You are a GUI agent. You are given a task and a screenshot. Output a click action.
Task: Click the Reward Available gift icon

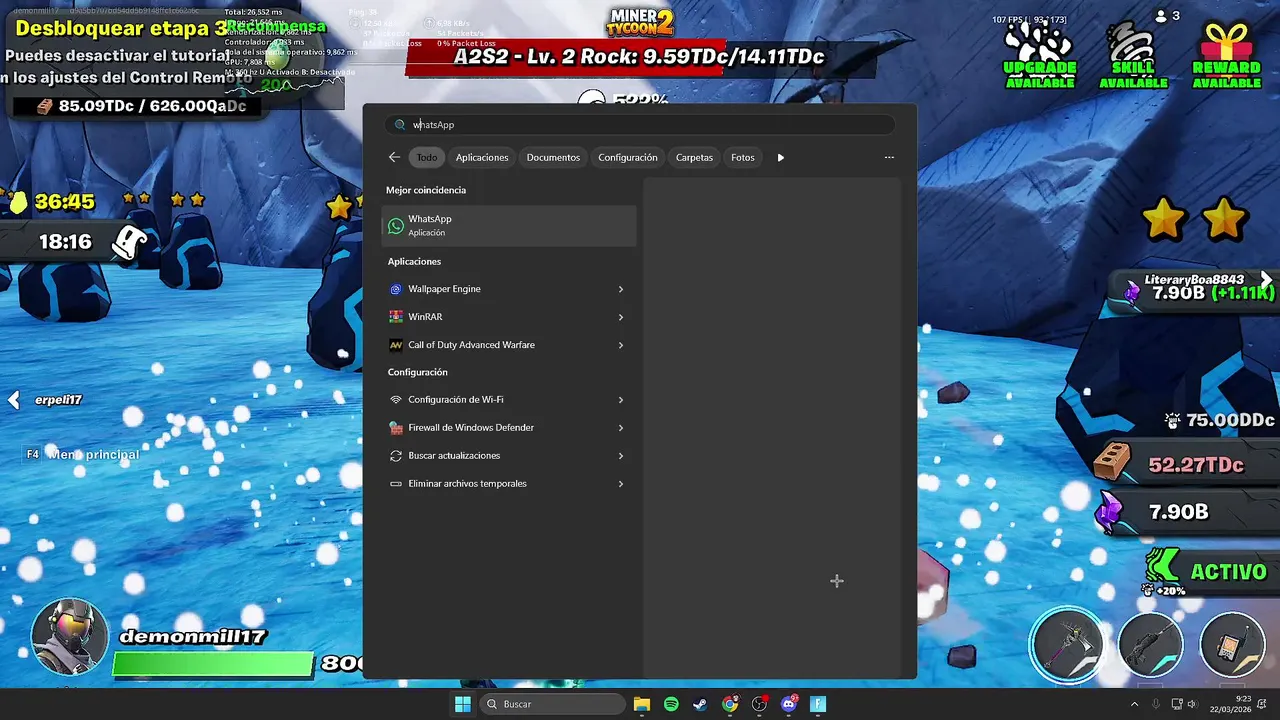[x=1226, y=55]
